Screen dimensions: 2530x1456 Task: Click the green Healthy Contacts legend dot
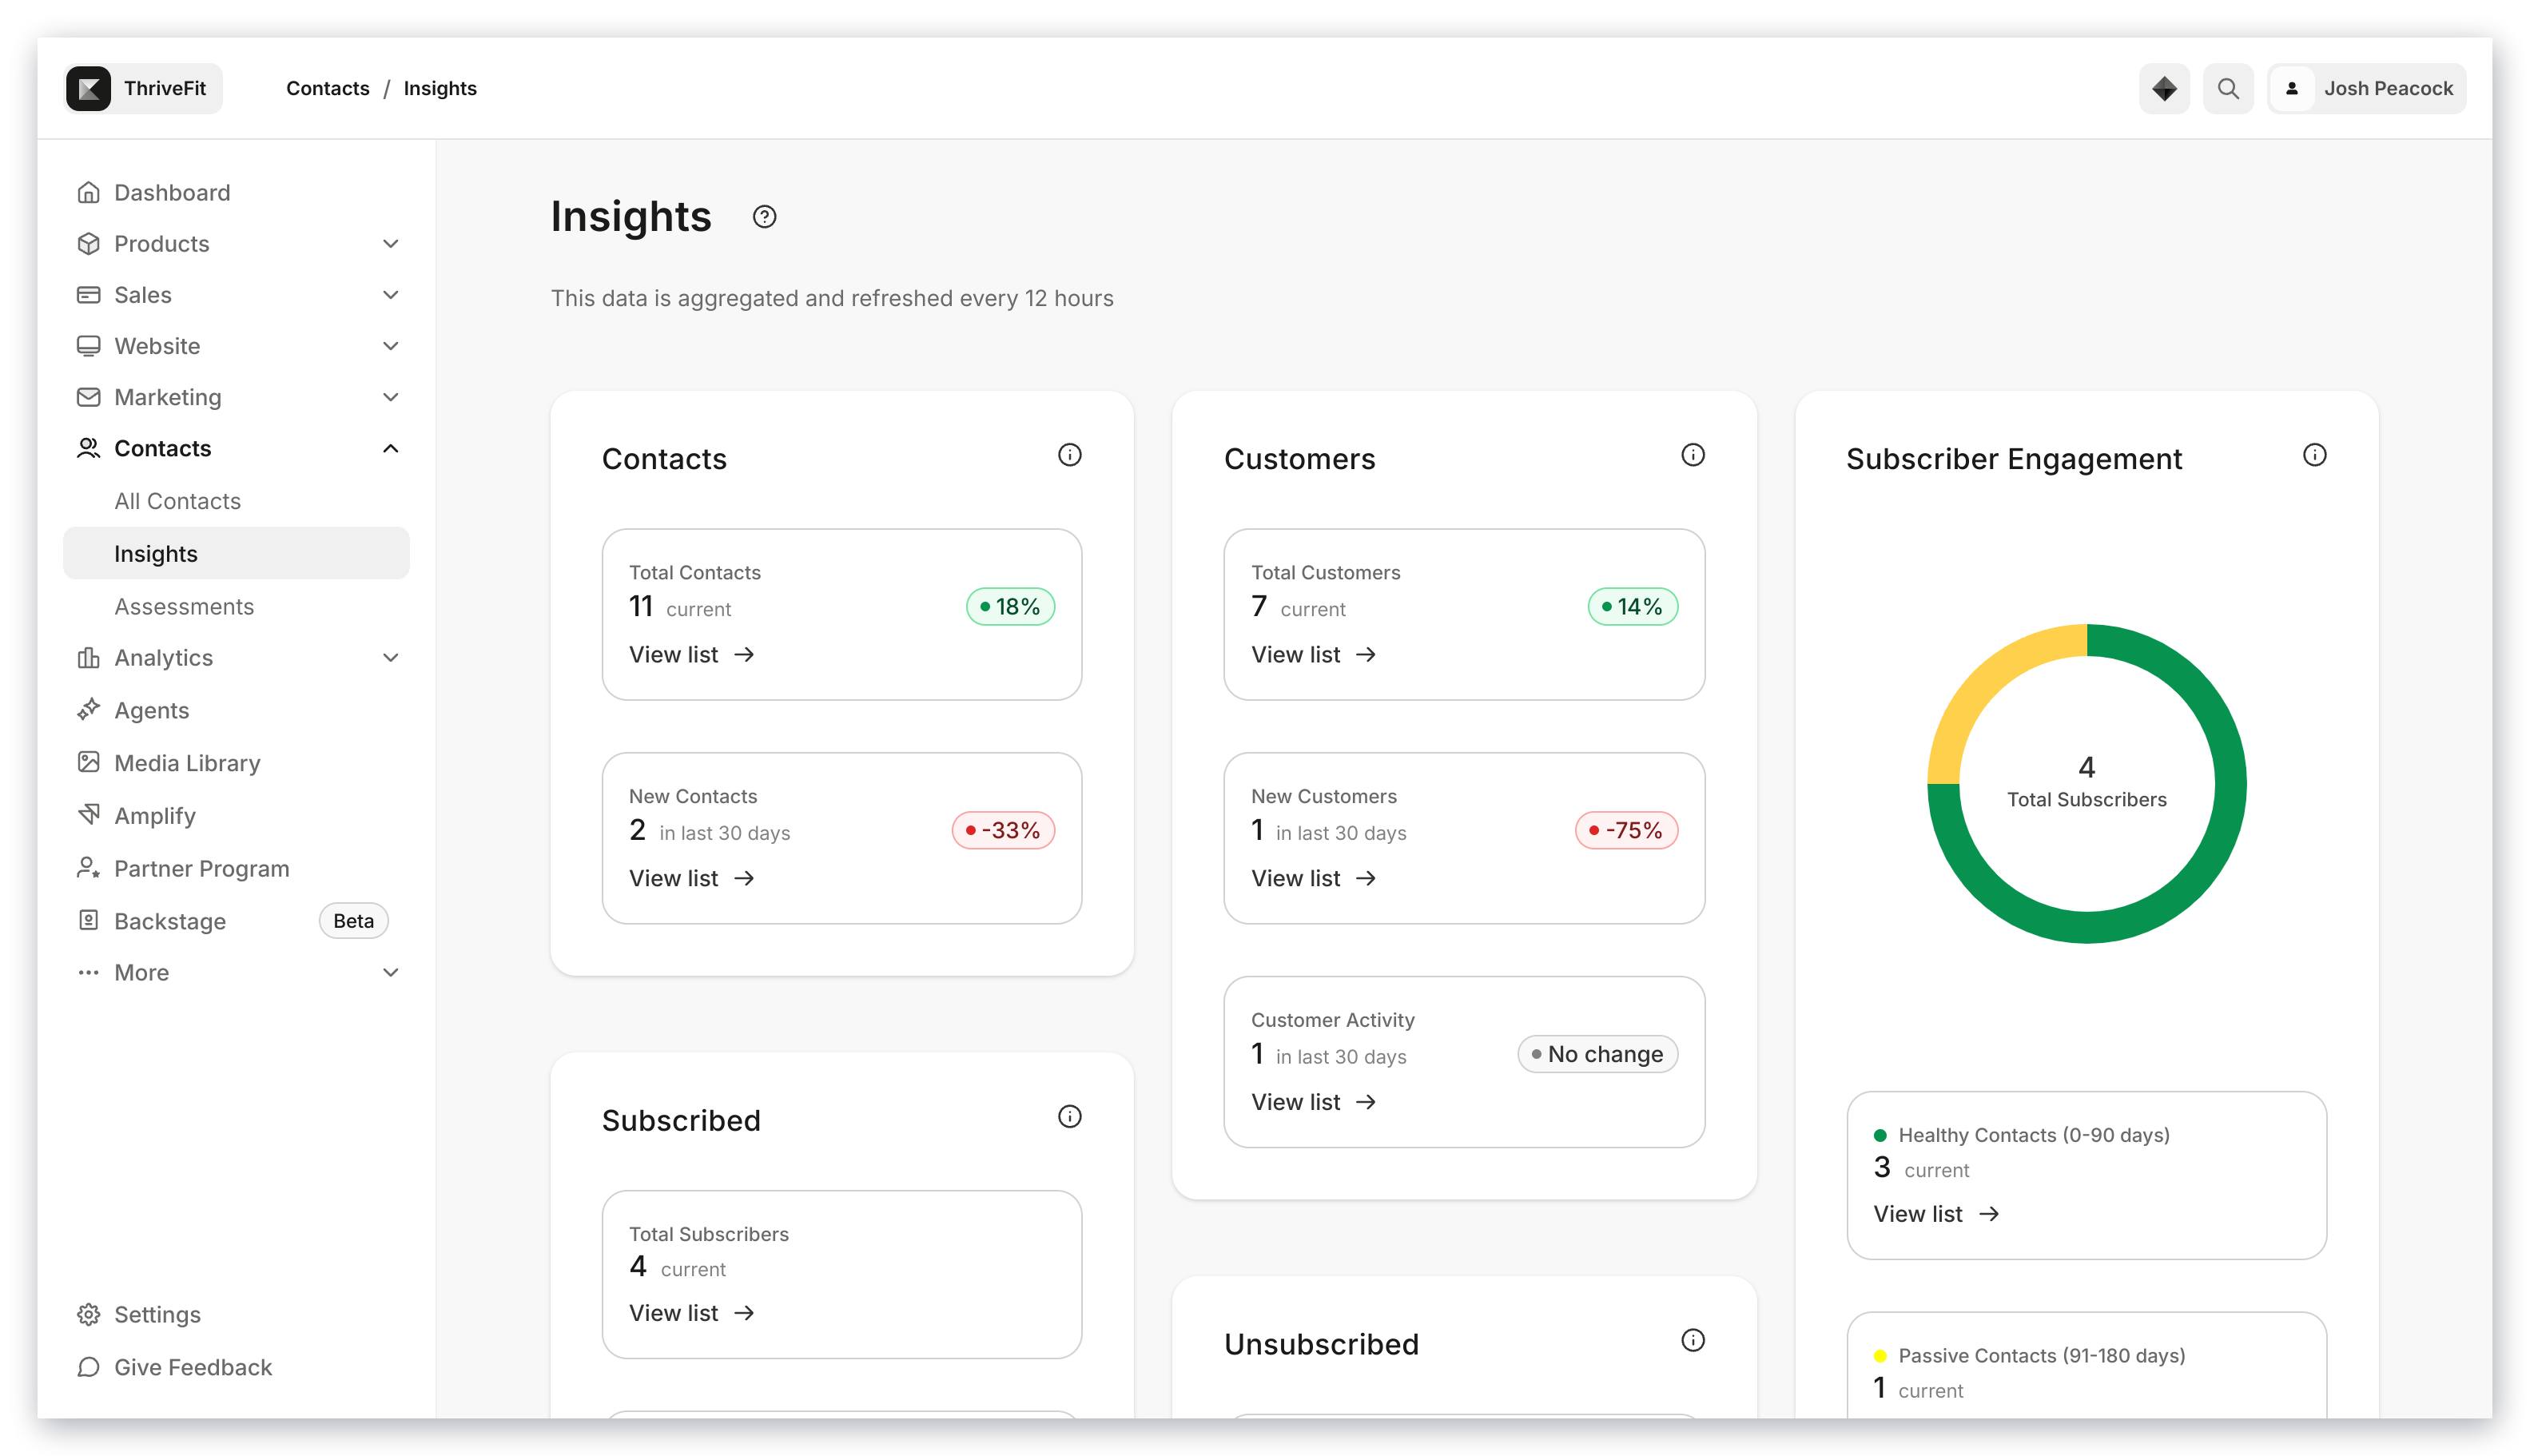tap(1879, 1135)
